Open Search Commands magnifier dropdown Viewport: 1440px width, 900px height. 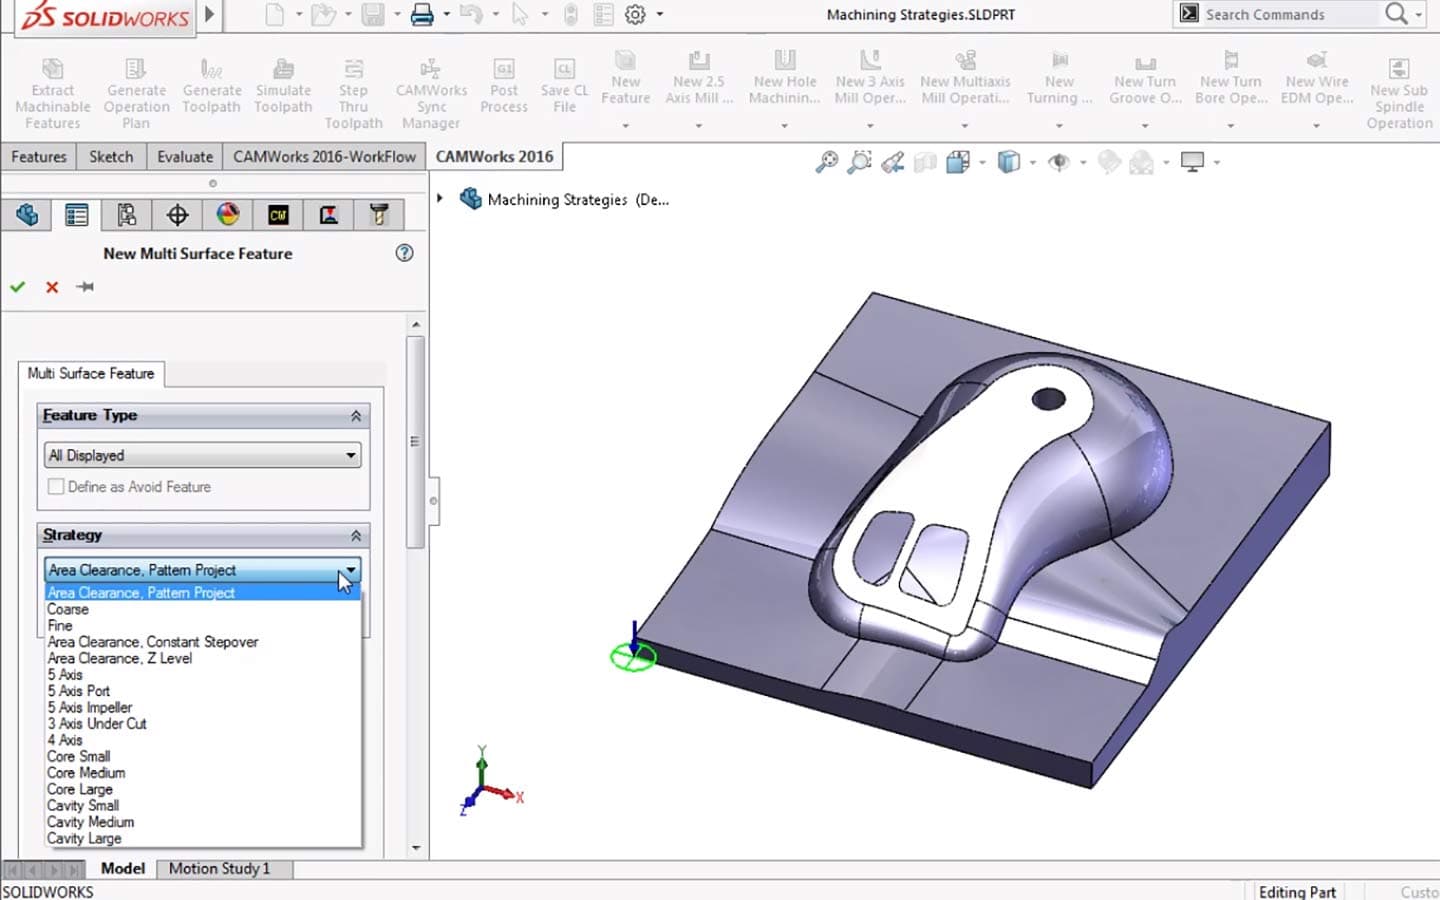click(x=1419, y=14)
